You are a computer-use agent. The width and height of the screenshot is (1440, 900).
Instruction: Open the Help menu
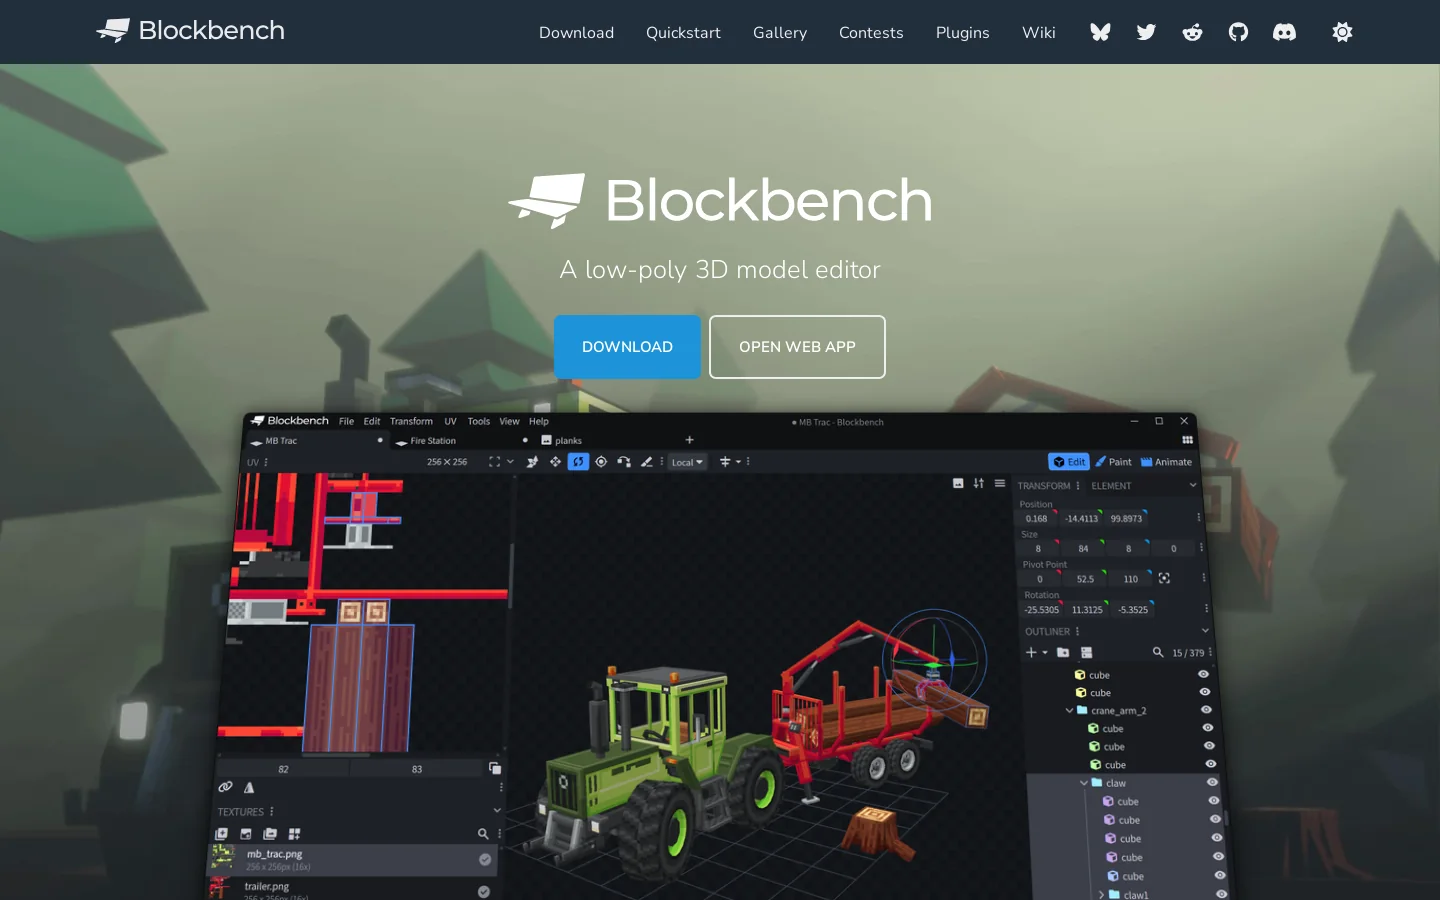[x=539, y=421]
